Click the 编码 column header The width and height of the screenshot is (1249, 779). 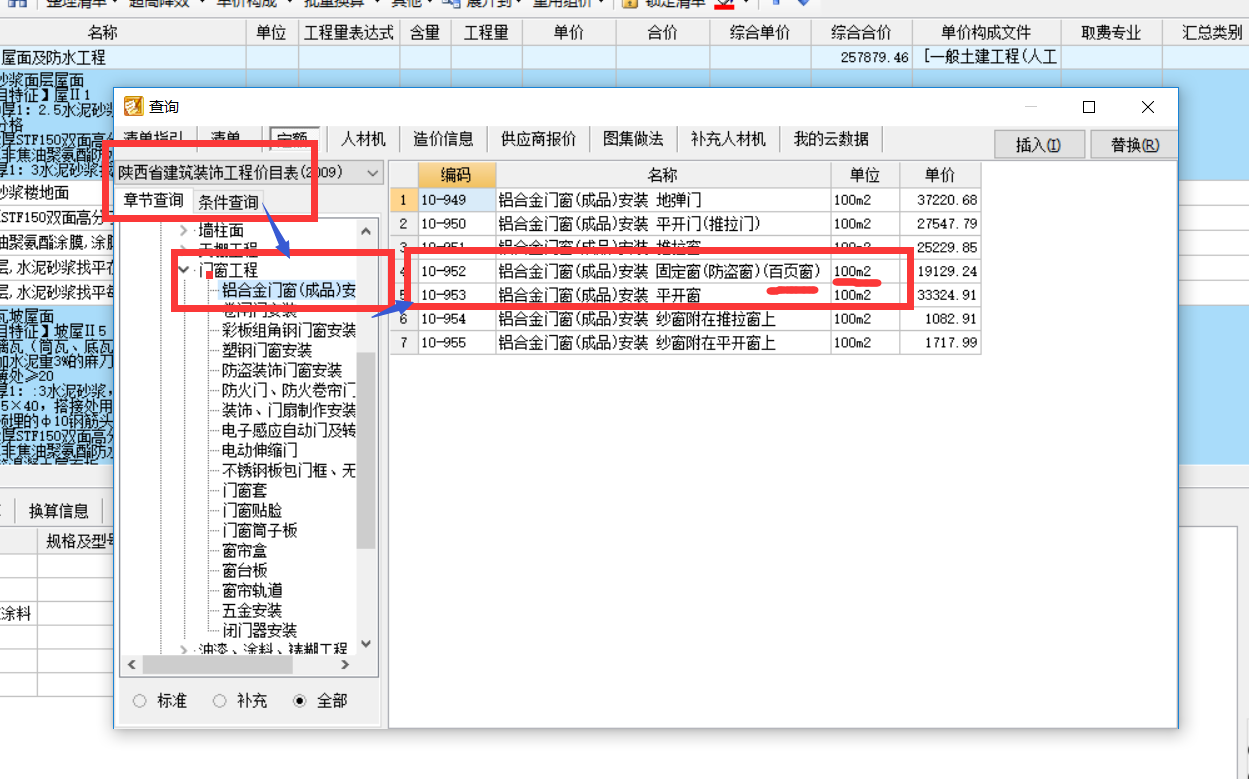point(456,175)
